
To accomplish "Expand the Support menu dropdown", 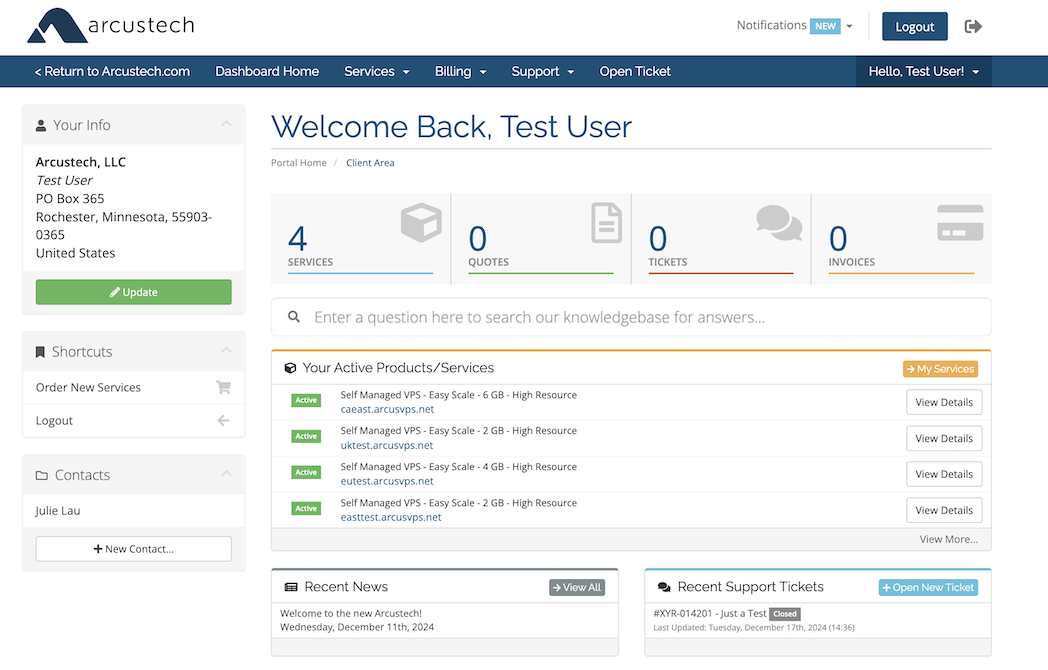I will tap(542, 72).
